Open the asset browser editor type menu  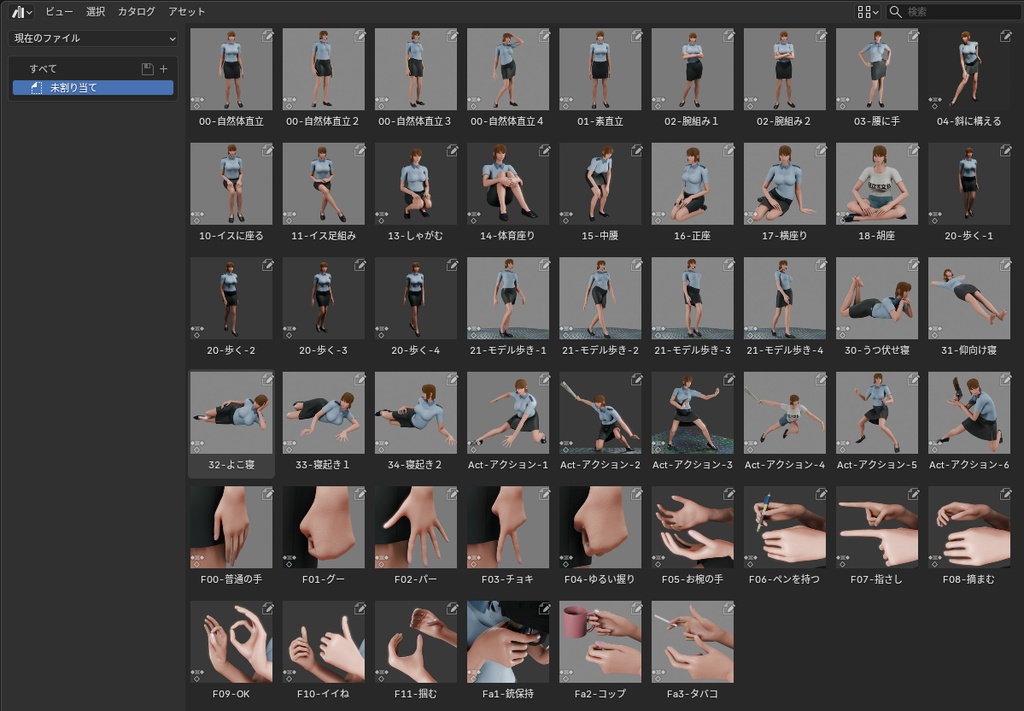click(22, 12)
